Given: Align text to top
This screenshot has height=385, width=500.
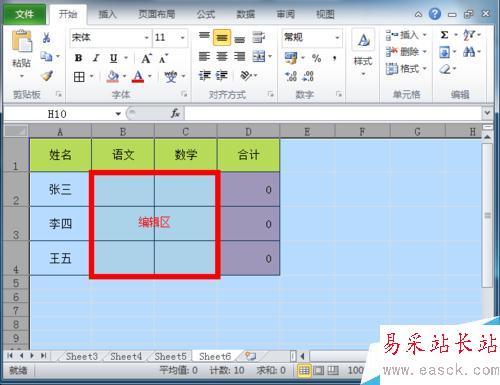Looking at the screenshot, I should pos(204,36).
